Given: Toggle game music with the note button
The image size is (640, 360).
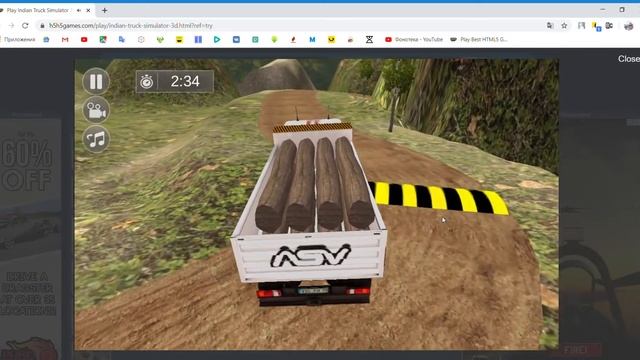Looking at the screenshot, I should (x=96, y=140).
